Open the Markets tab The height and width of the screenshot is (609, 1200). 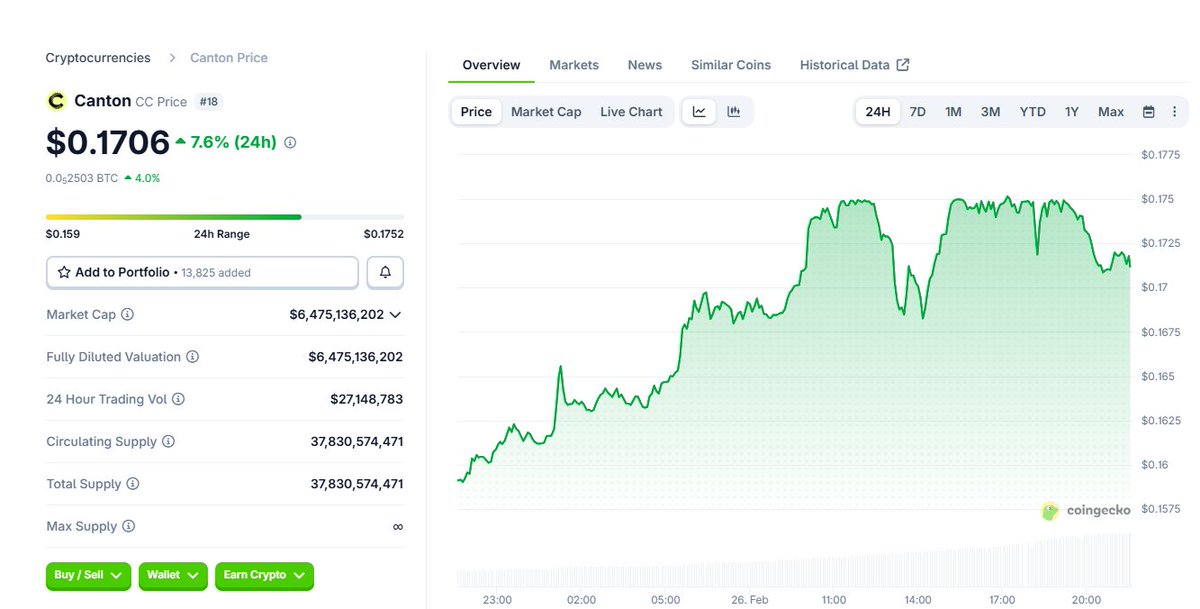574,65
